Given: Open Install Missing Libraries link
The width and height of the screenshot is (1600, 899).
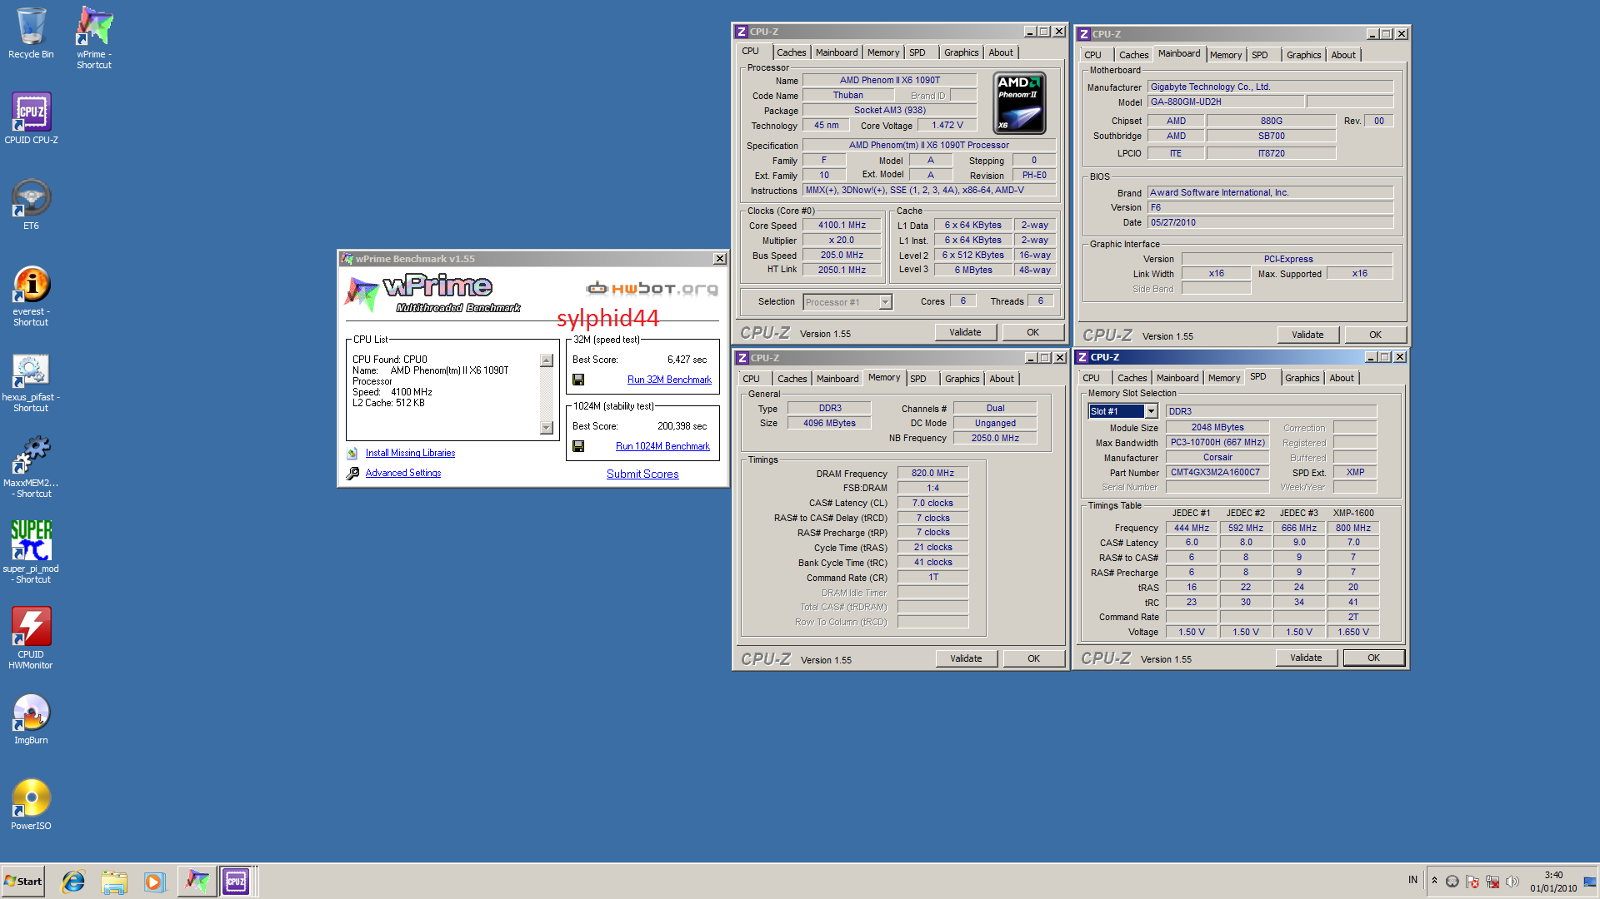Looking at the screenshot, I should tap(410, 453).
